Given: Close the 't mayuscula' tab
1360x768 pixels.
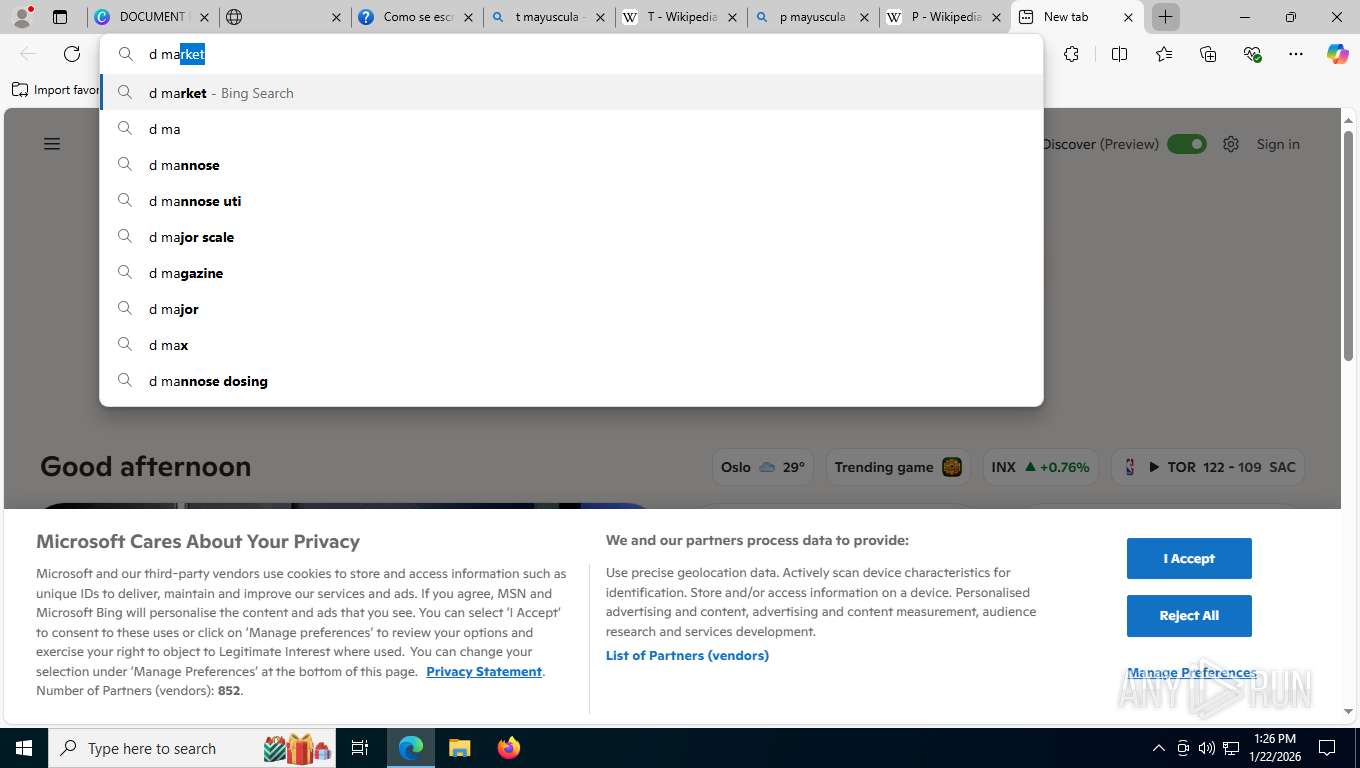Looking at the screenshot, I should click(x=600, y=17).
